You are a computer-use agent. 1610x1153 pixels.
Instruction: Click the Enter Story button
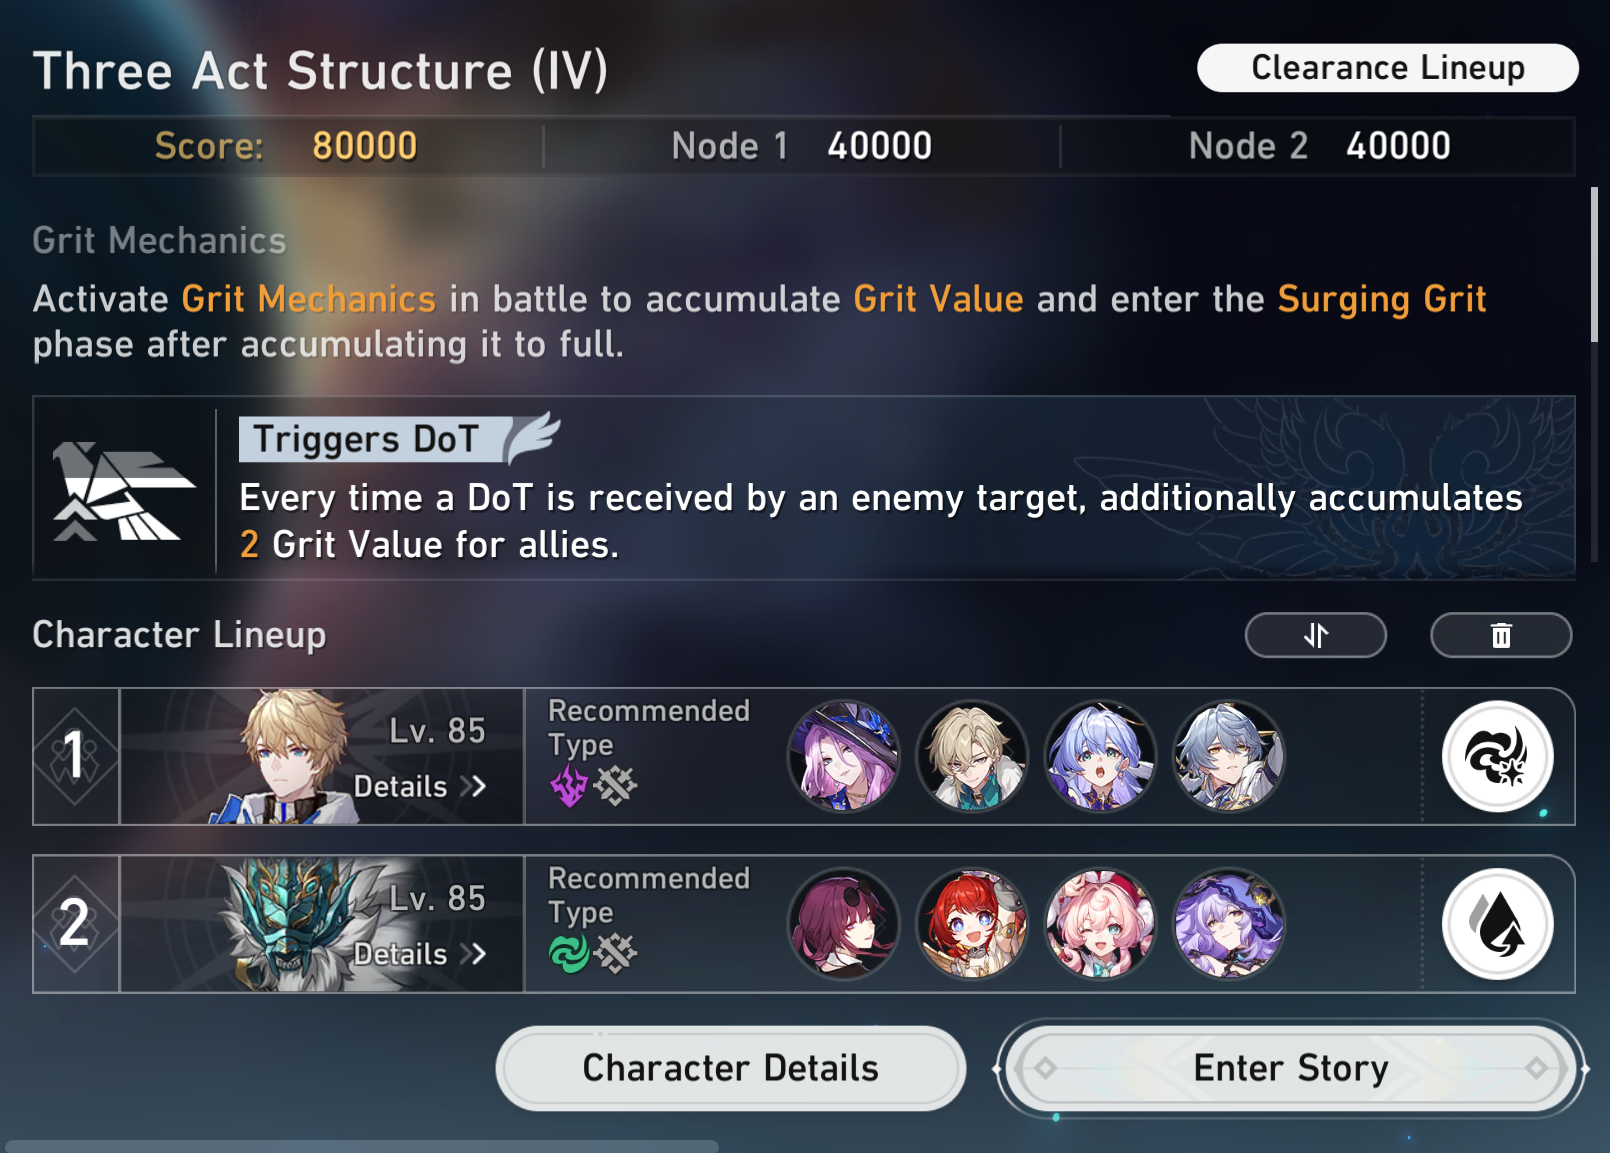[1291, 1068]
